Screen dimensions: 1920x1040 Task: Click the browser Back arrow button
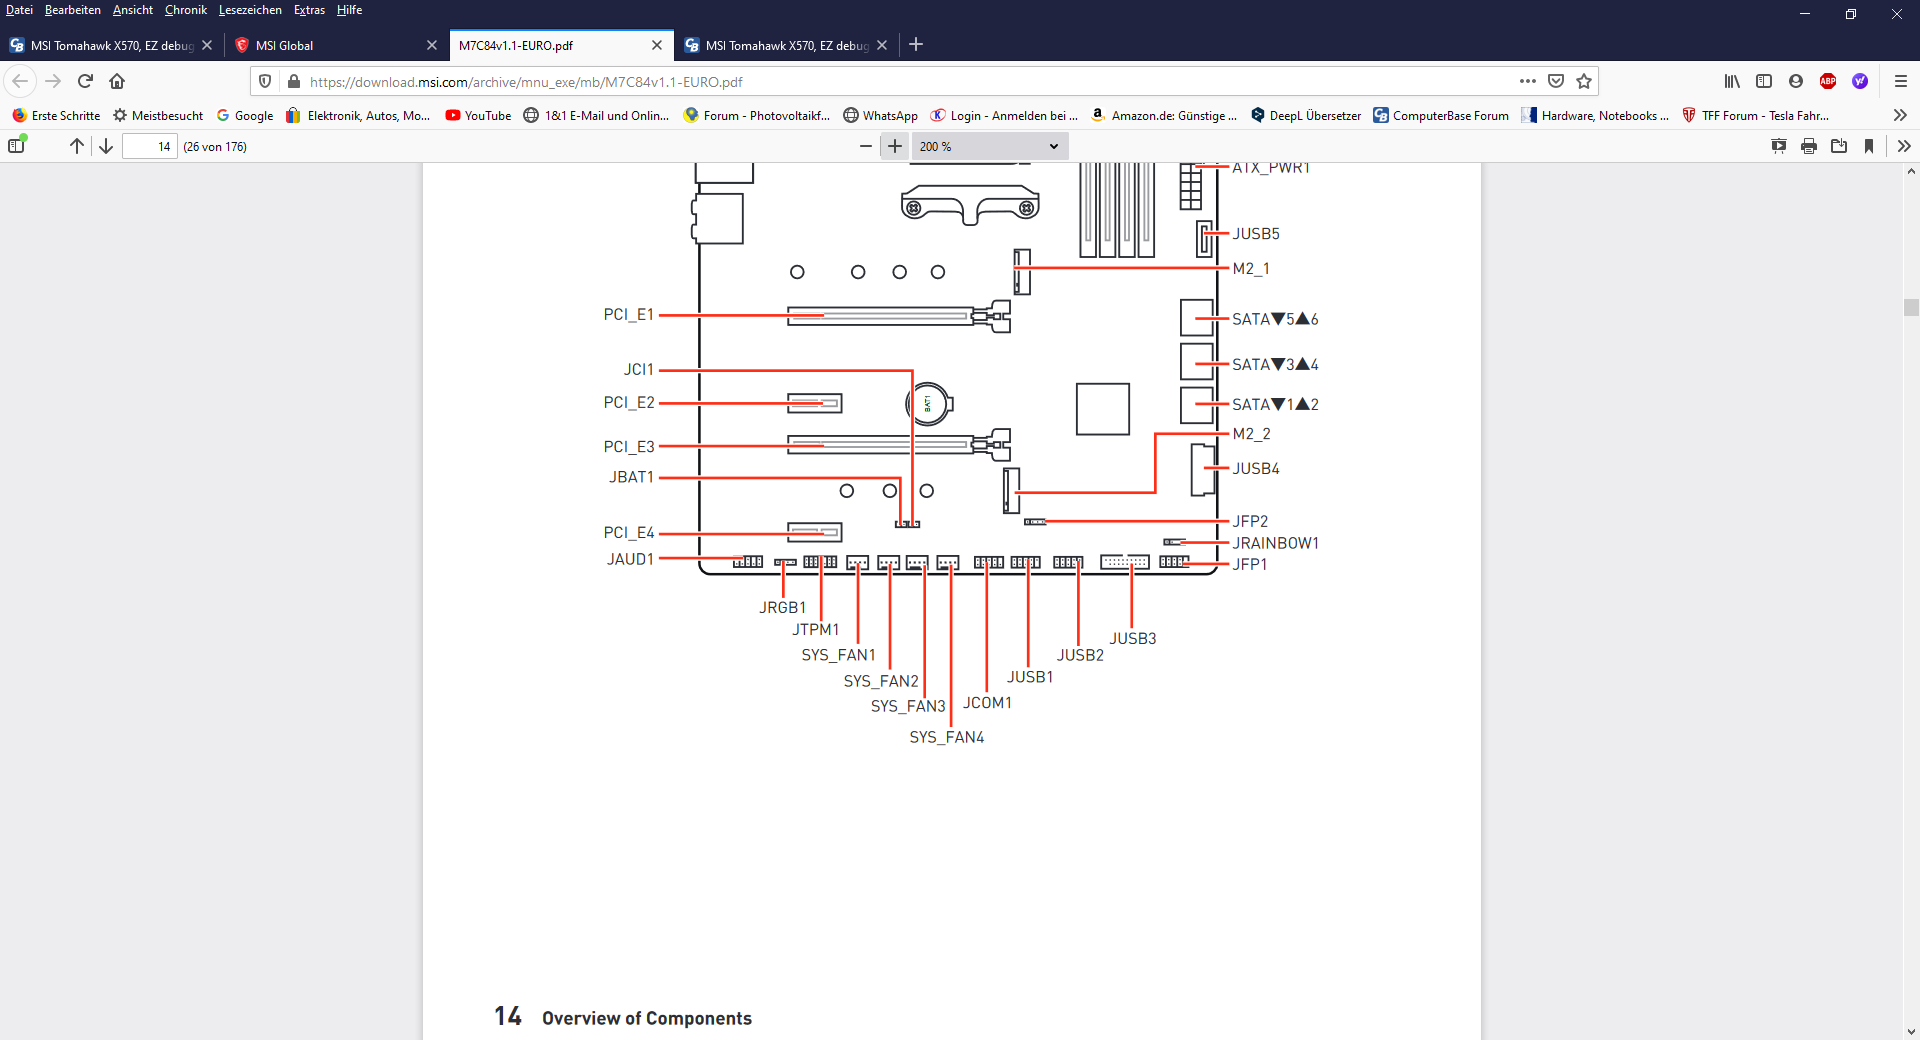(x=20, y=81)
